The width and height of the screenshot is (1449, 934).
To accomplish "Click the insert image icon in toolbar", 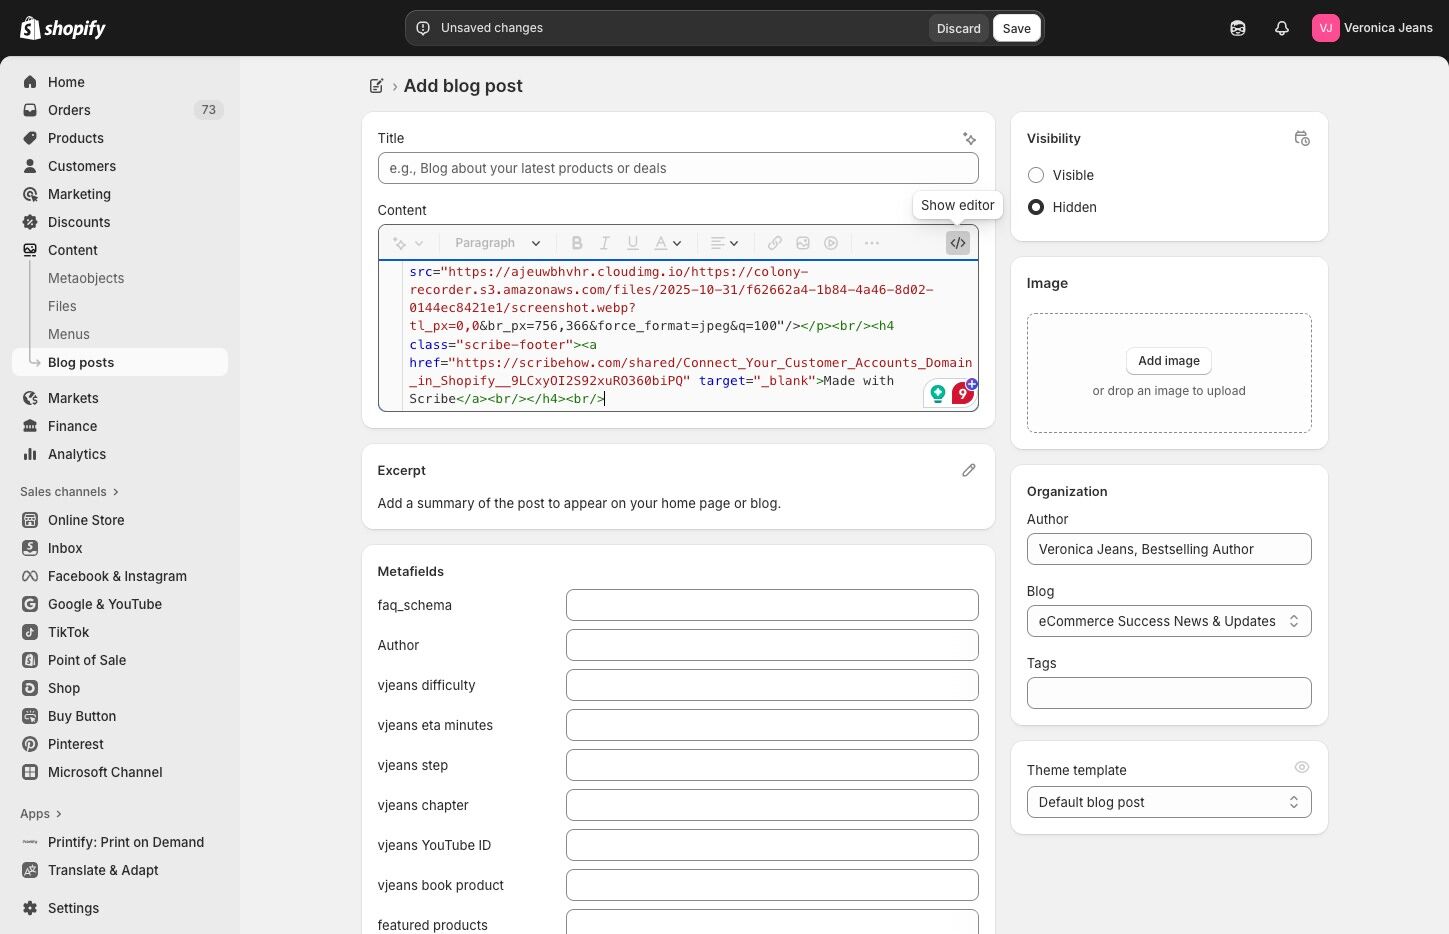I will 803,243.
